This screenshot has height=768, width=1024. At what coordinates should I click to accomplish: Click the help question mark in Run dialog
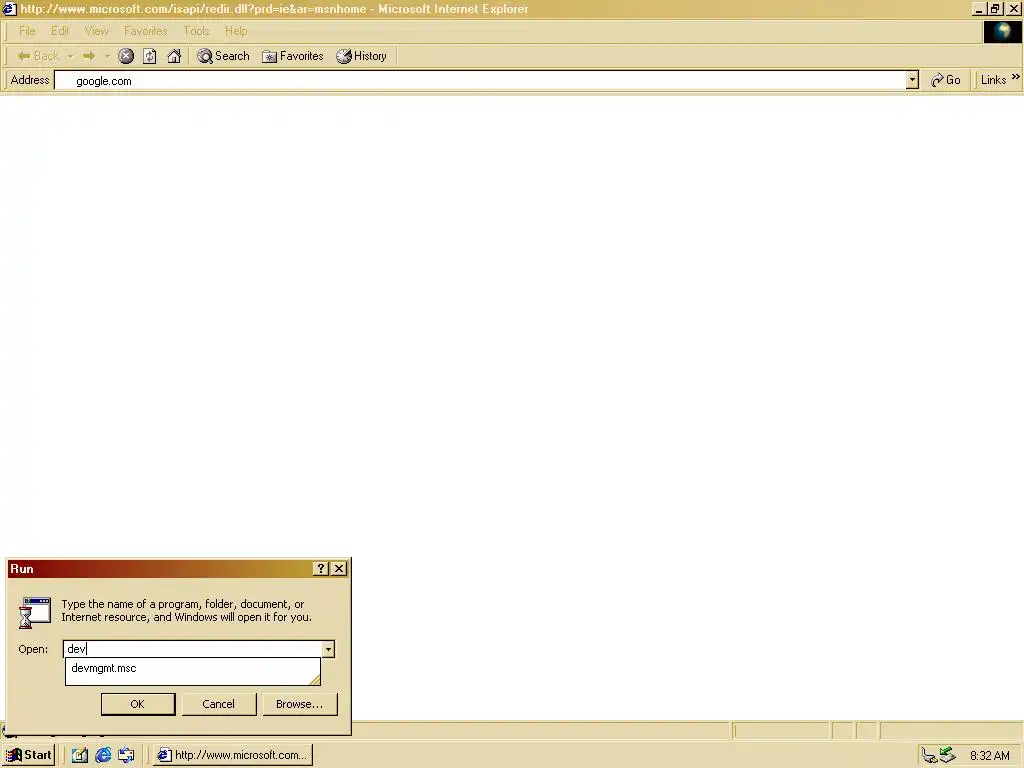coord(321,569)
